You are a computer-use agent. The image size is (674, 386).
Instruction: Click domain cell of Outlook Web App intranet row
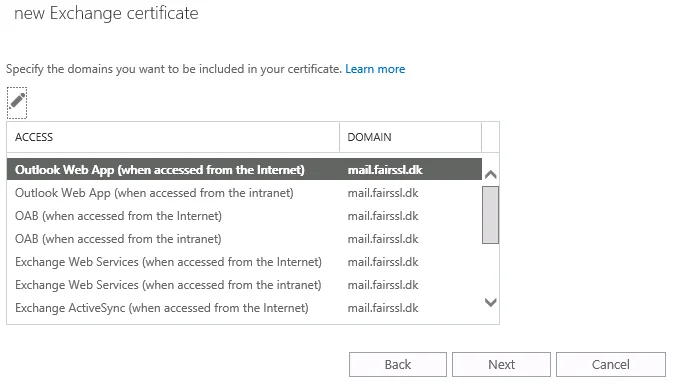click(383, 193)
